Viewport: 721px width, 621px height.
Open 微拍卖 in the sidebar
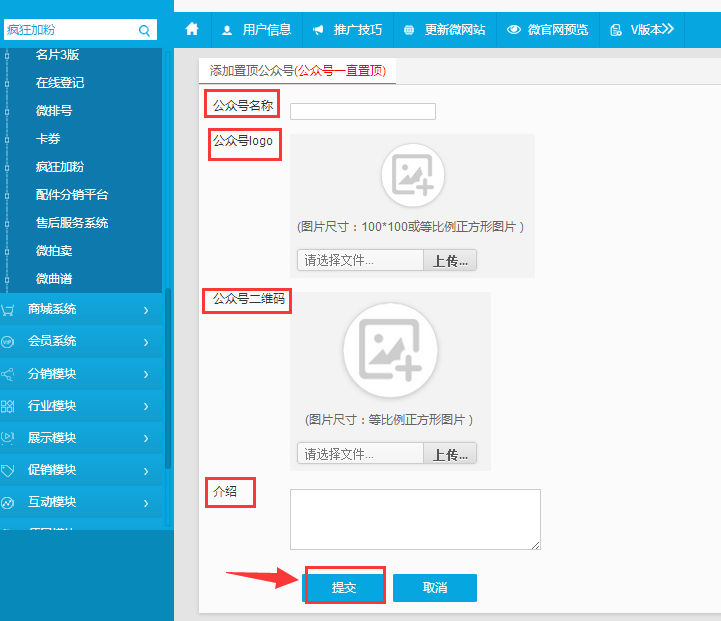(54, 251)
